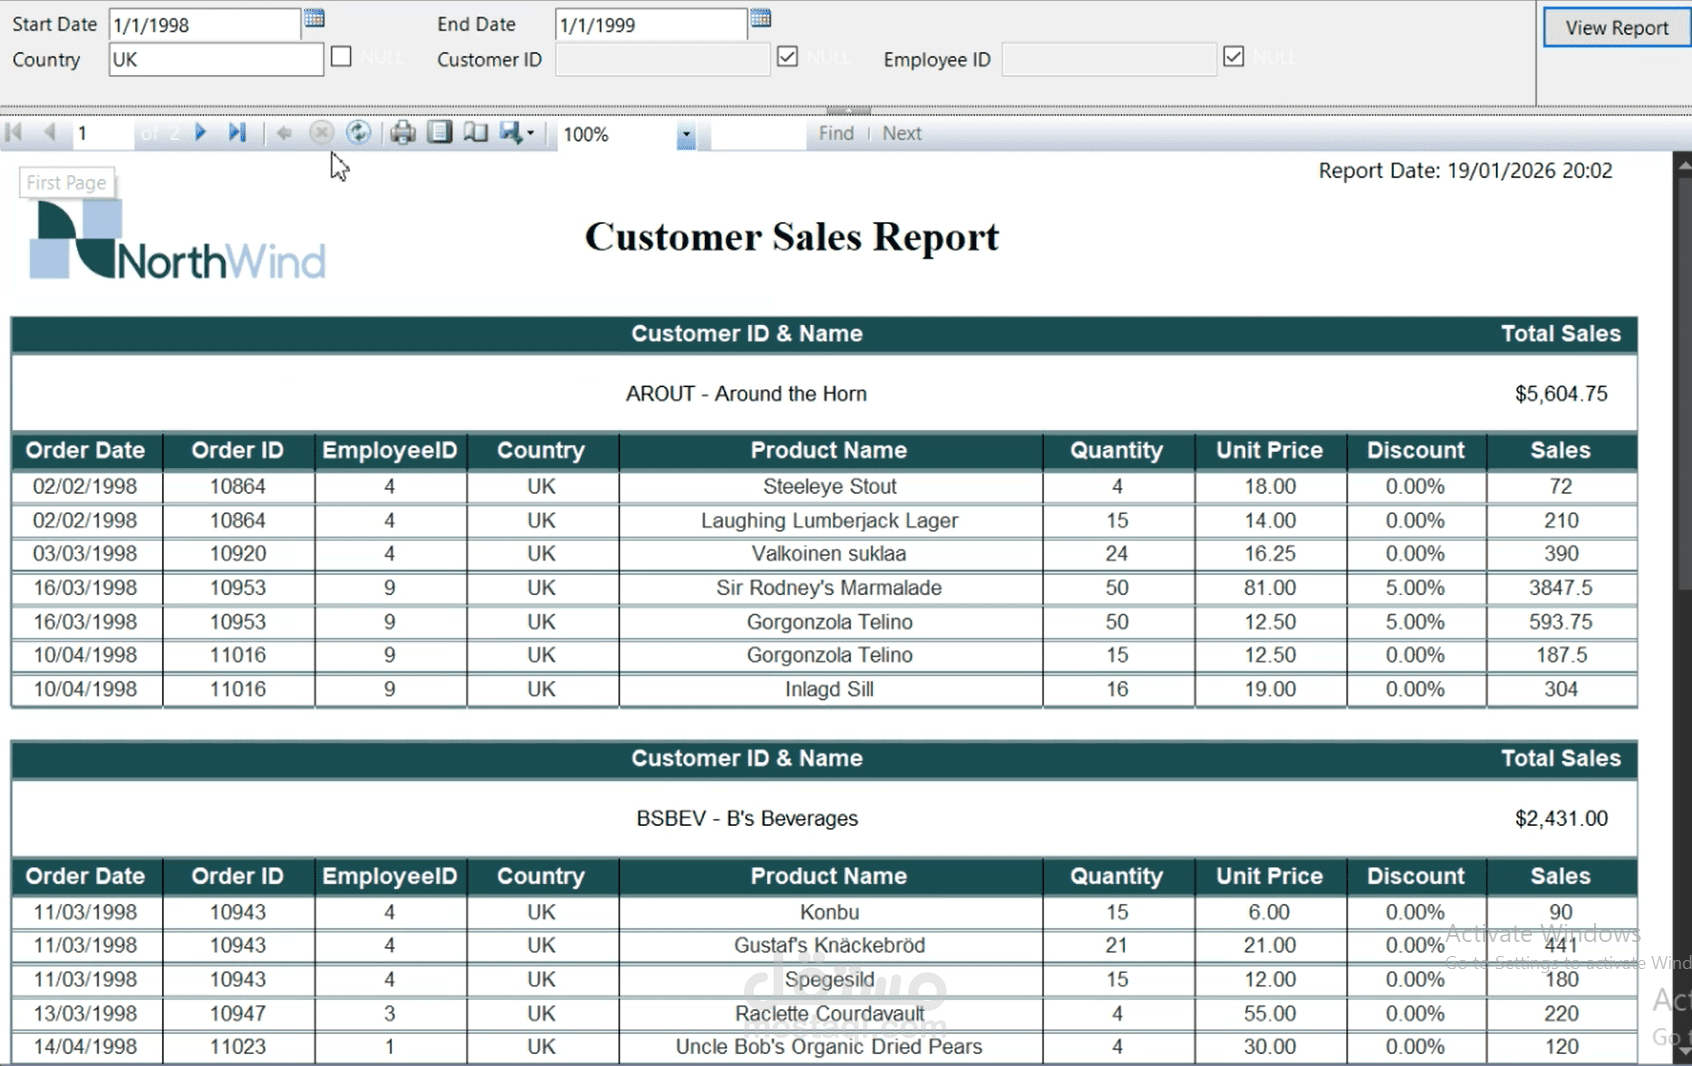Print the report using the printer icon
The width and height of the screenshot is (1692, 1066).
(403, 133)
